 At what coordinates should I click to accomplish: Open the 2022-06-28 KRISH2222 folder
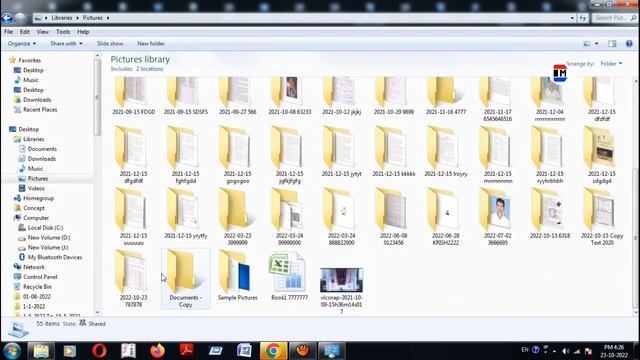[446, 216]
